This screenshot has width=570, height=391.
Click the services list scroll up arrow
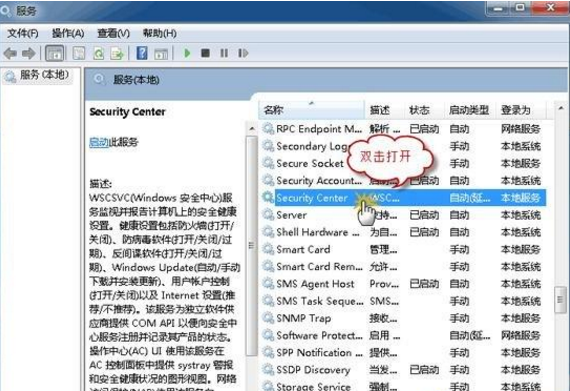click(560, 108)
